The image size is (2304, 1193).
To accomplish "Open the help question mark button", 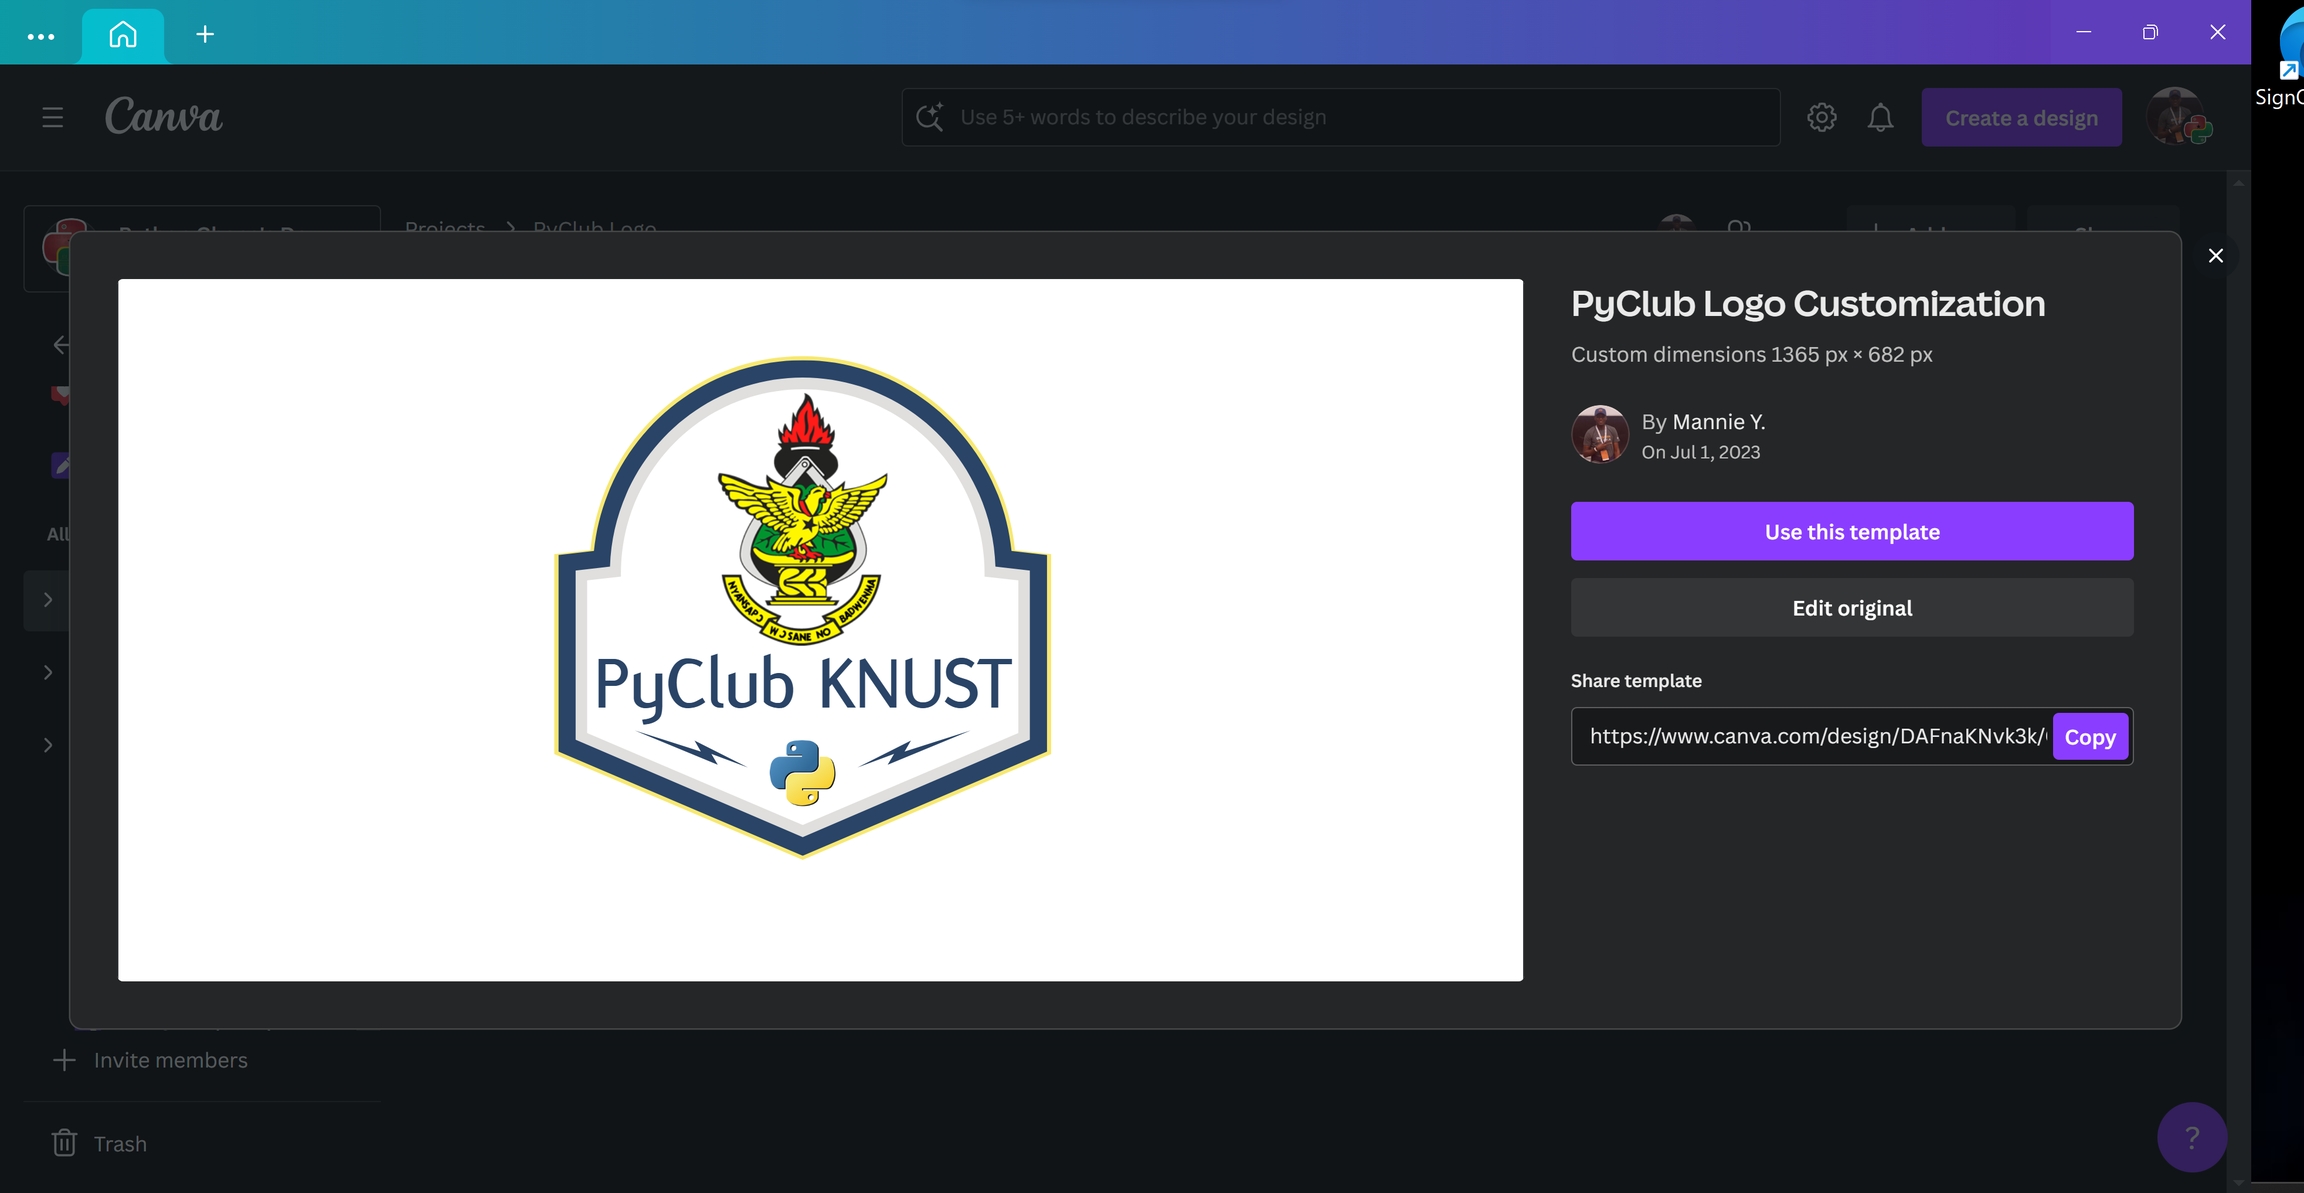I will 2191,1137.
